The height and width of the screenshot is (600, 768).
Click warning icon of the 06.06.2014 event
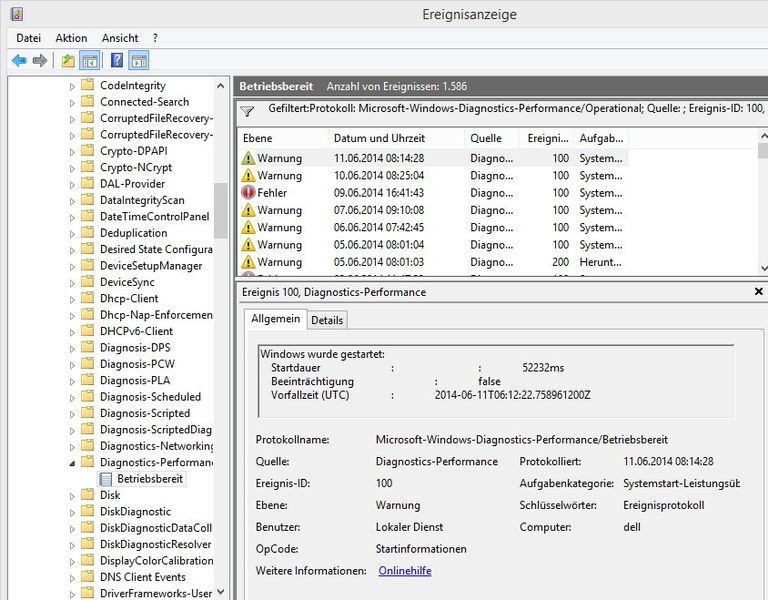coord(248,227)
